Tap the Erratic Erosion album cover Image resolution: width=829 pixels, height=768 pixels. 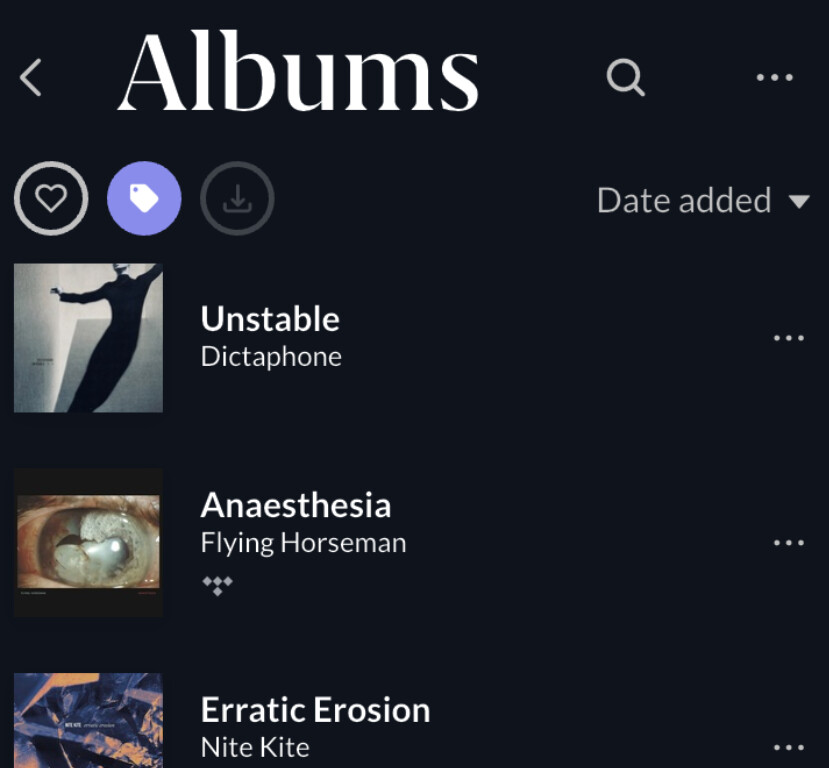pos(88,721)
